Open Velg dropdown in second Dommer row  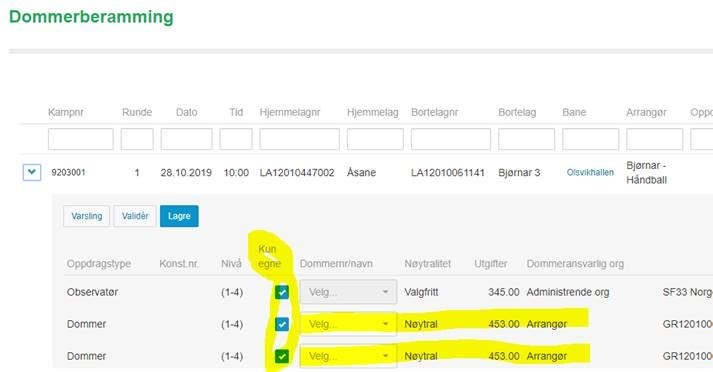348,356
